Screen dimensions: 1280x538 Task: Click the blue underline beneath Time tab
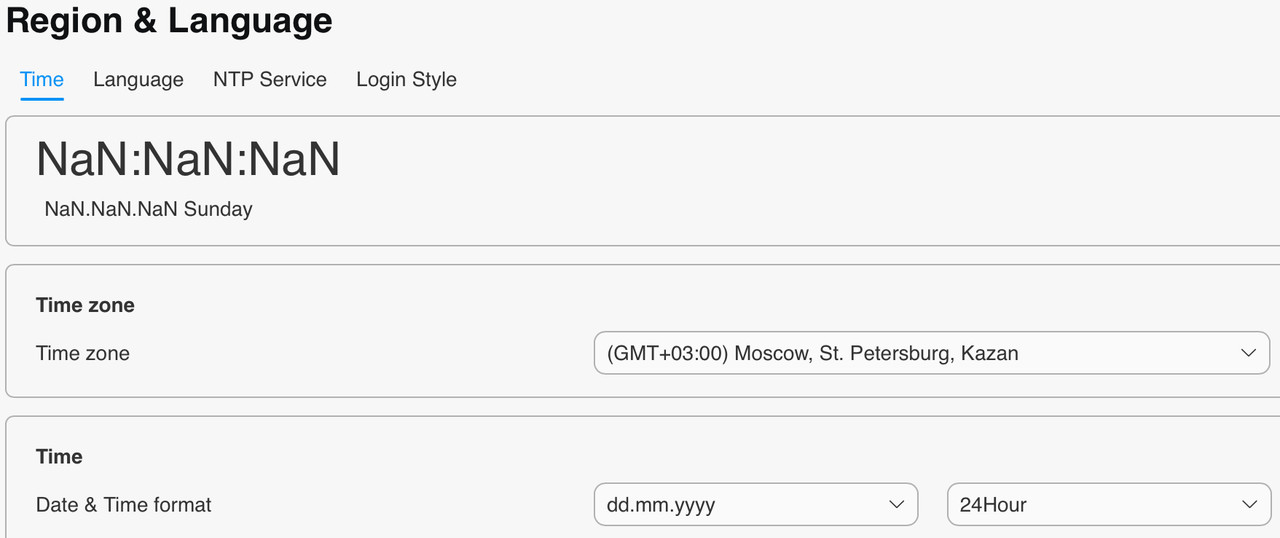pos(42,99)
